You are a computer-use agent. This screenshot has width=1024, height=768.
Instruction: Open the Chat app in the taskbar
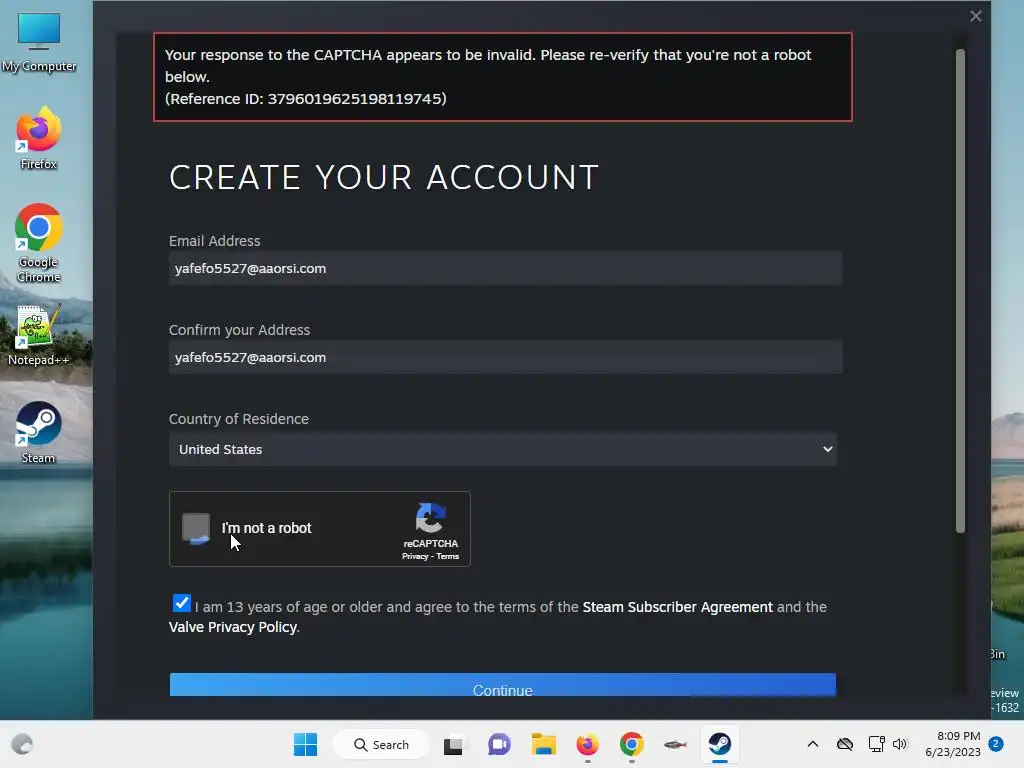point(500,744)
